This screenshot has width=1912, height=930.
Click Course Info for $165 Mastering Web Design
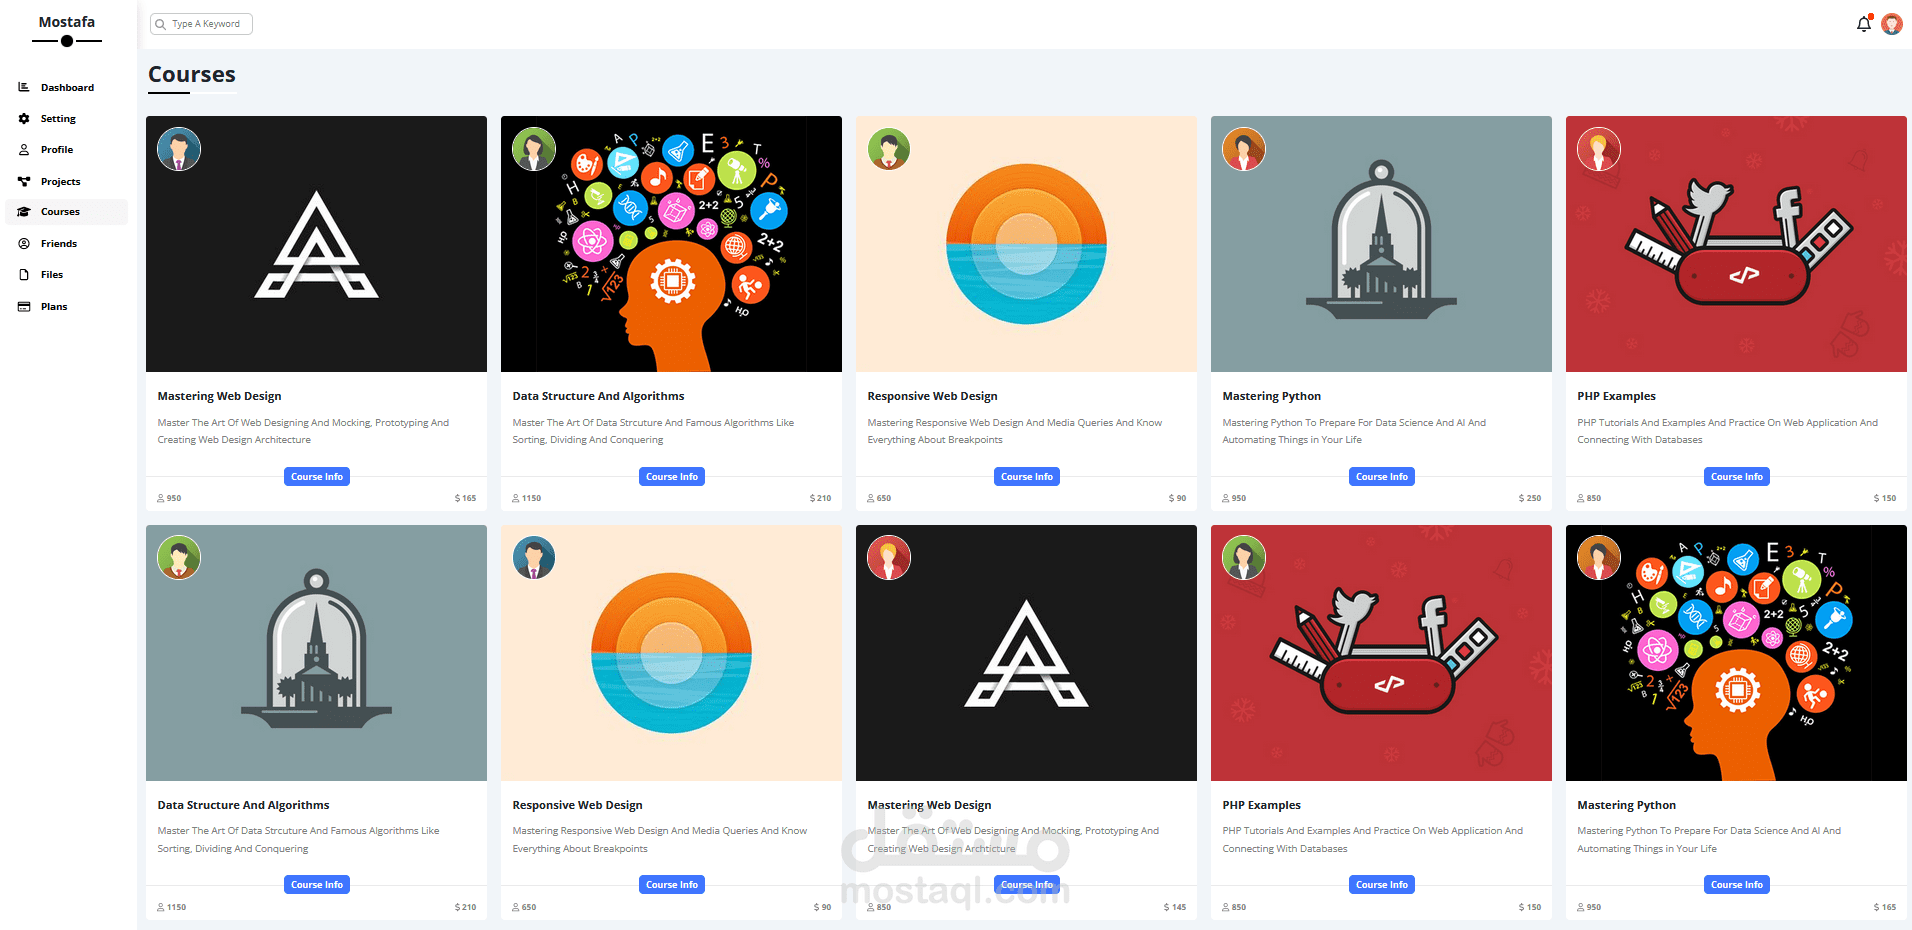pyautogui.click(x=316, y=477)
